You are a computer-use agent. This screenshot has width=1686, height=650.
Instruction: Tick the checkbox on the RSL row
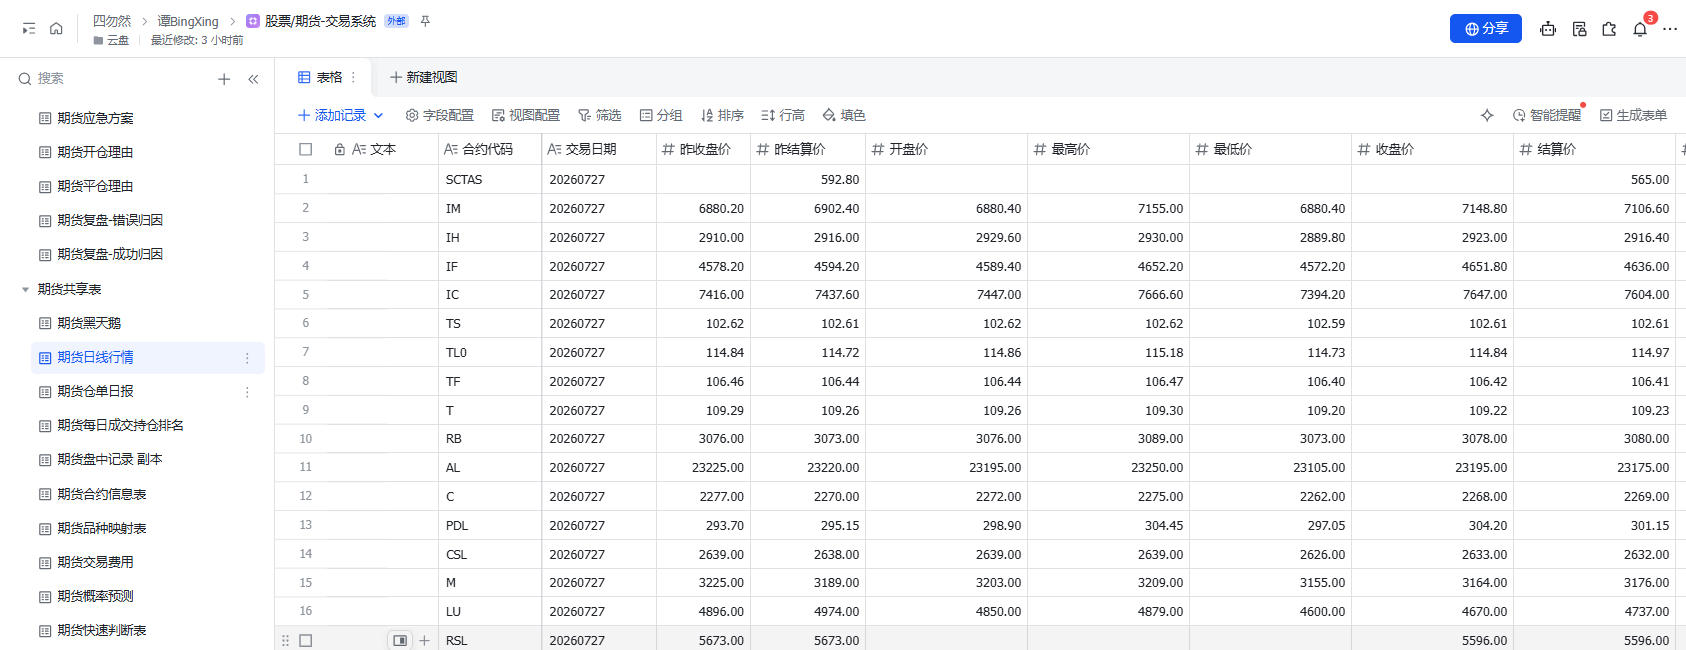click(x=306, y=640)
